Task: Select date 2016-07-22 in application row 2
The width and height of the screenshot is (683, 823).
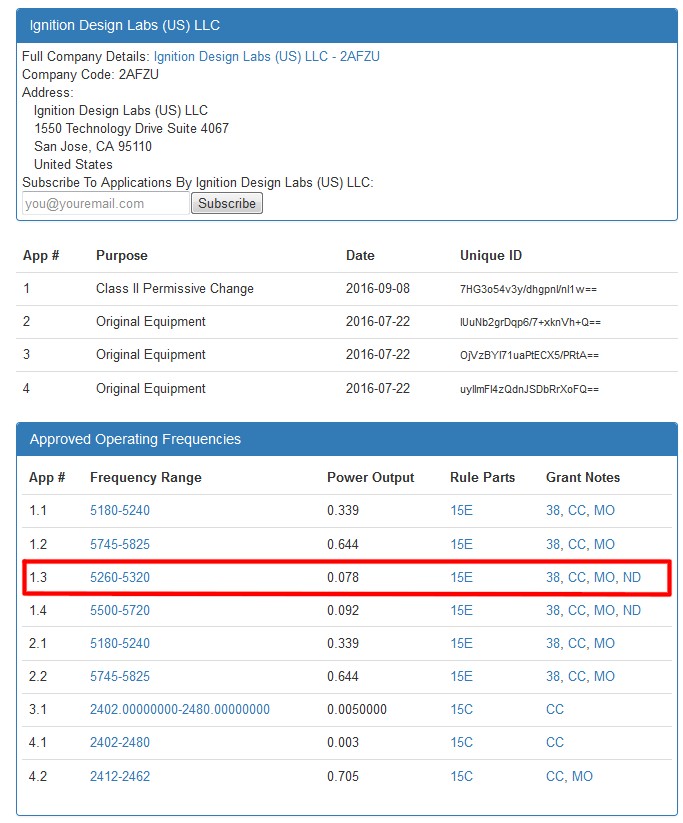Action: coord(377,322)
